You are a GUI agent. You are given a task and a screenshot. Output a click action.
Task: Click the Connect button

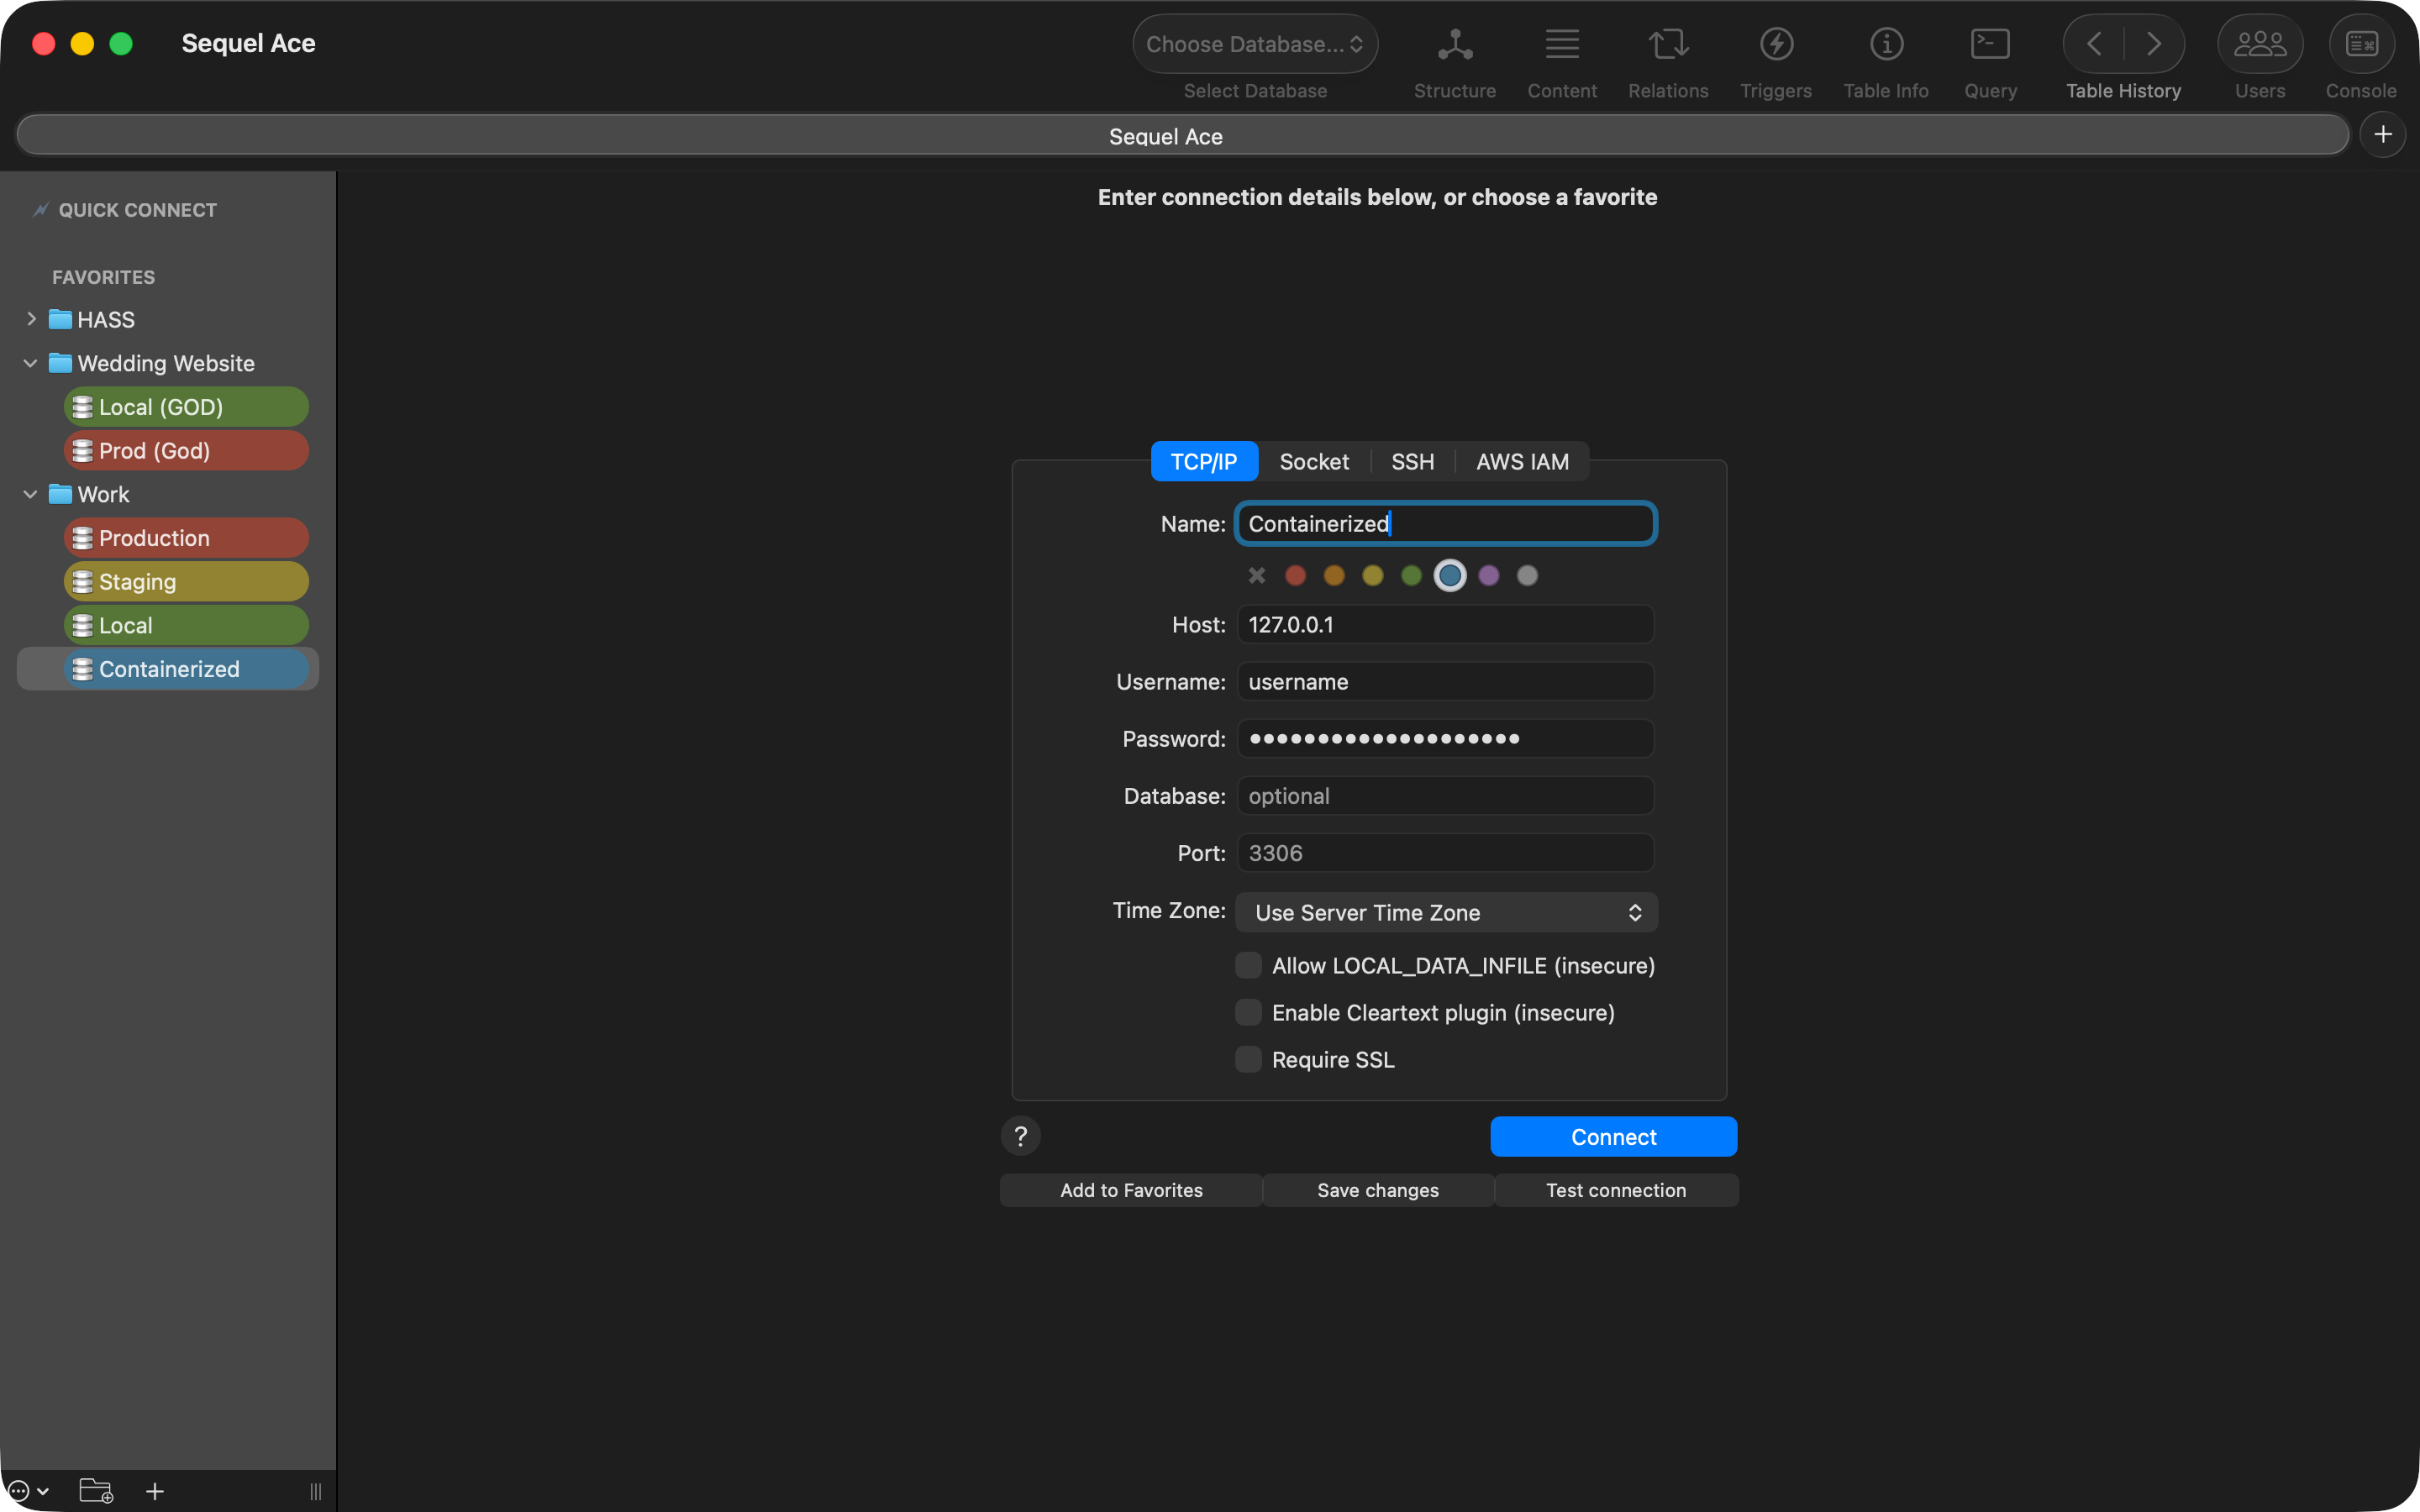[x=1613, y=1136]
